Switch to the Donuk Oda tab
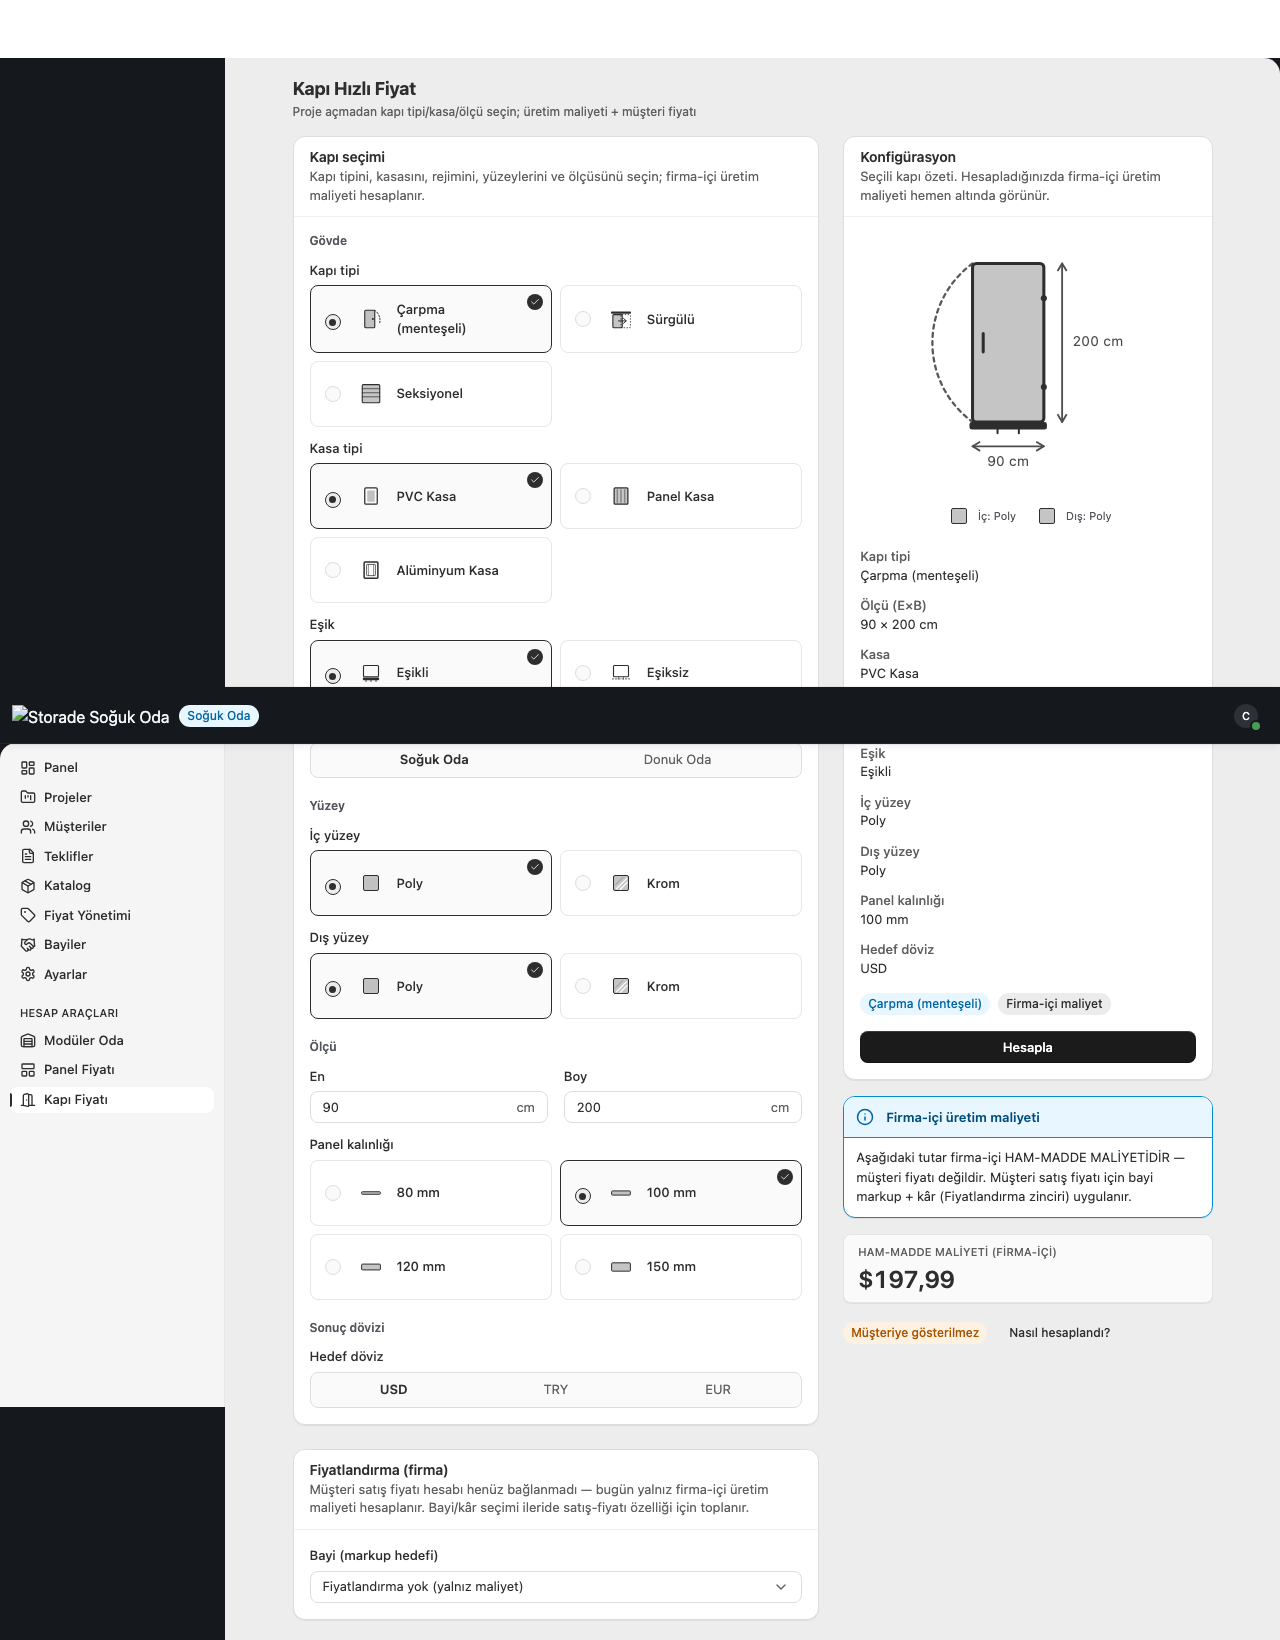 click(x=677, y=760)
